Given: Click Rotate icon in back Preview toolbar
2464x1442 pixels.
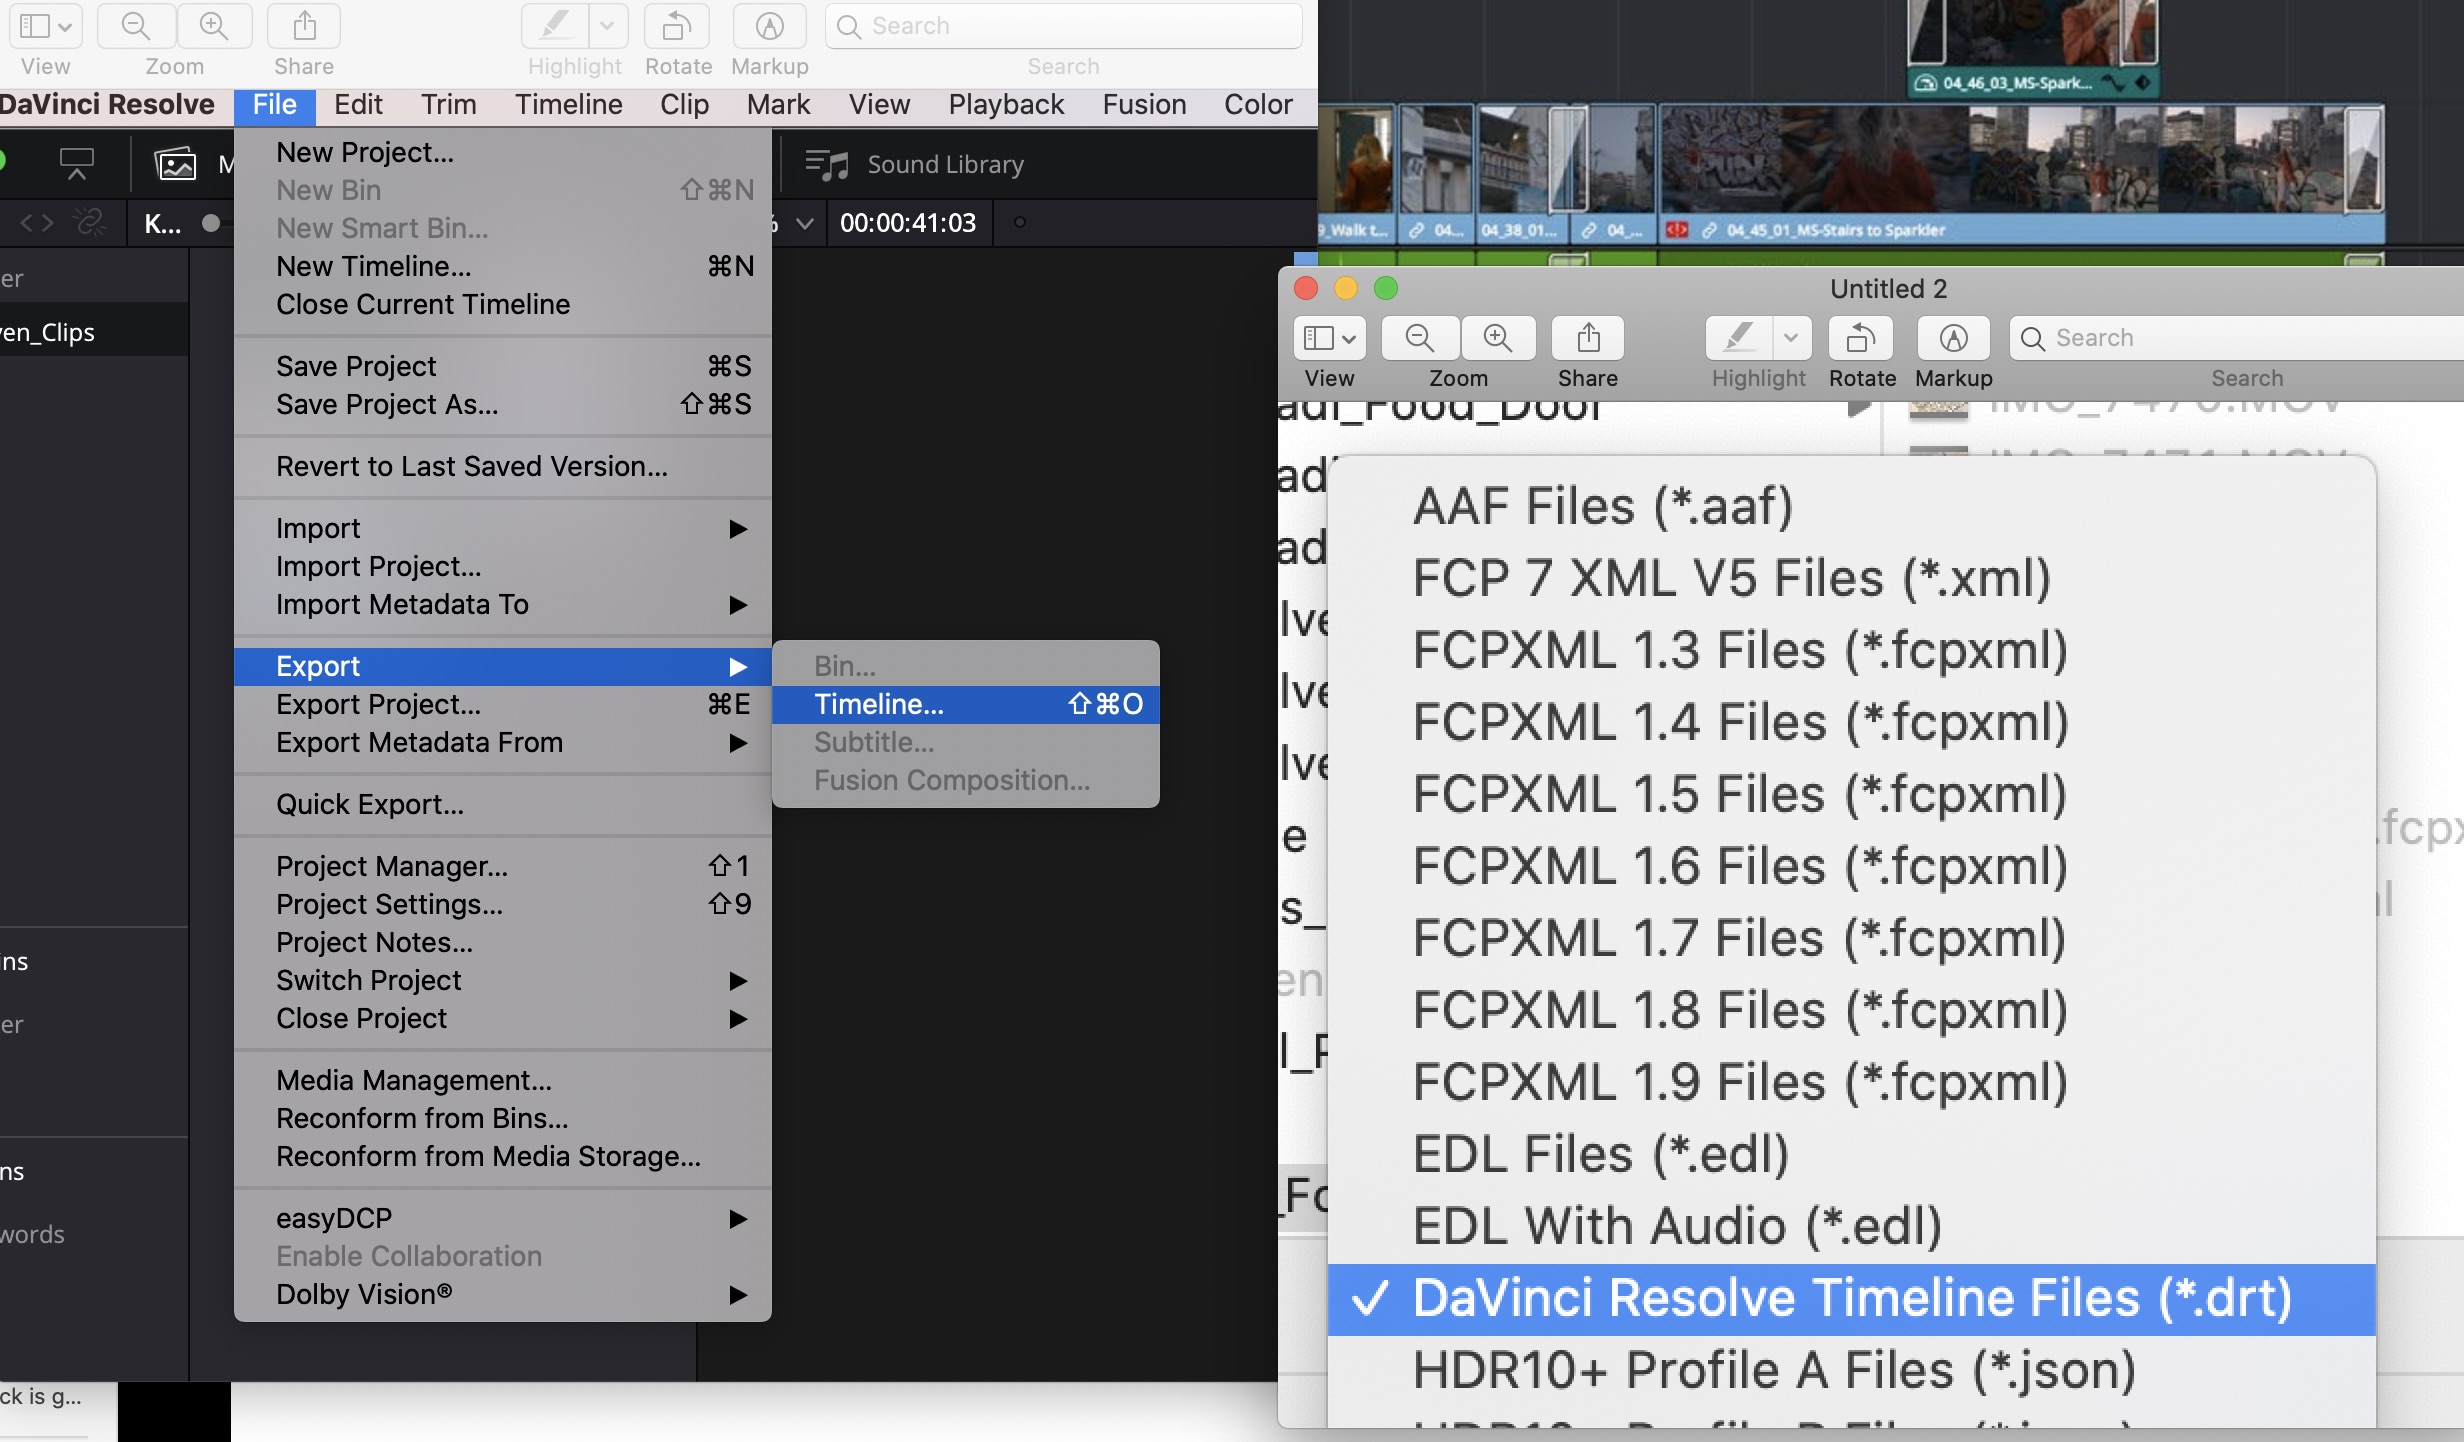Looking at the screenshot, I should (x=677, y=26).
